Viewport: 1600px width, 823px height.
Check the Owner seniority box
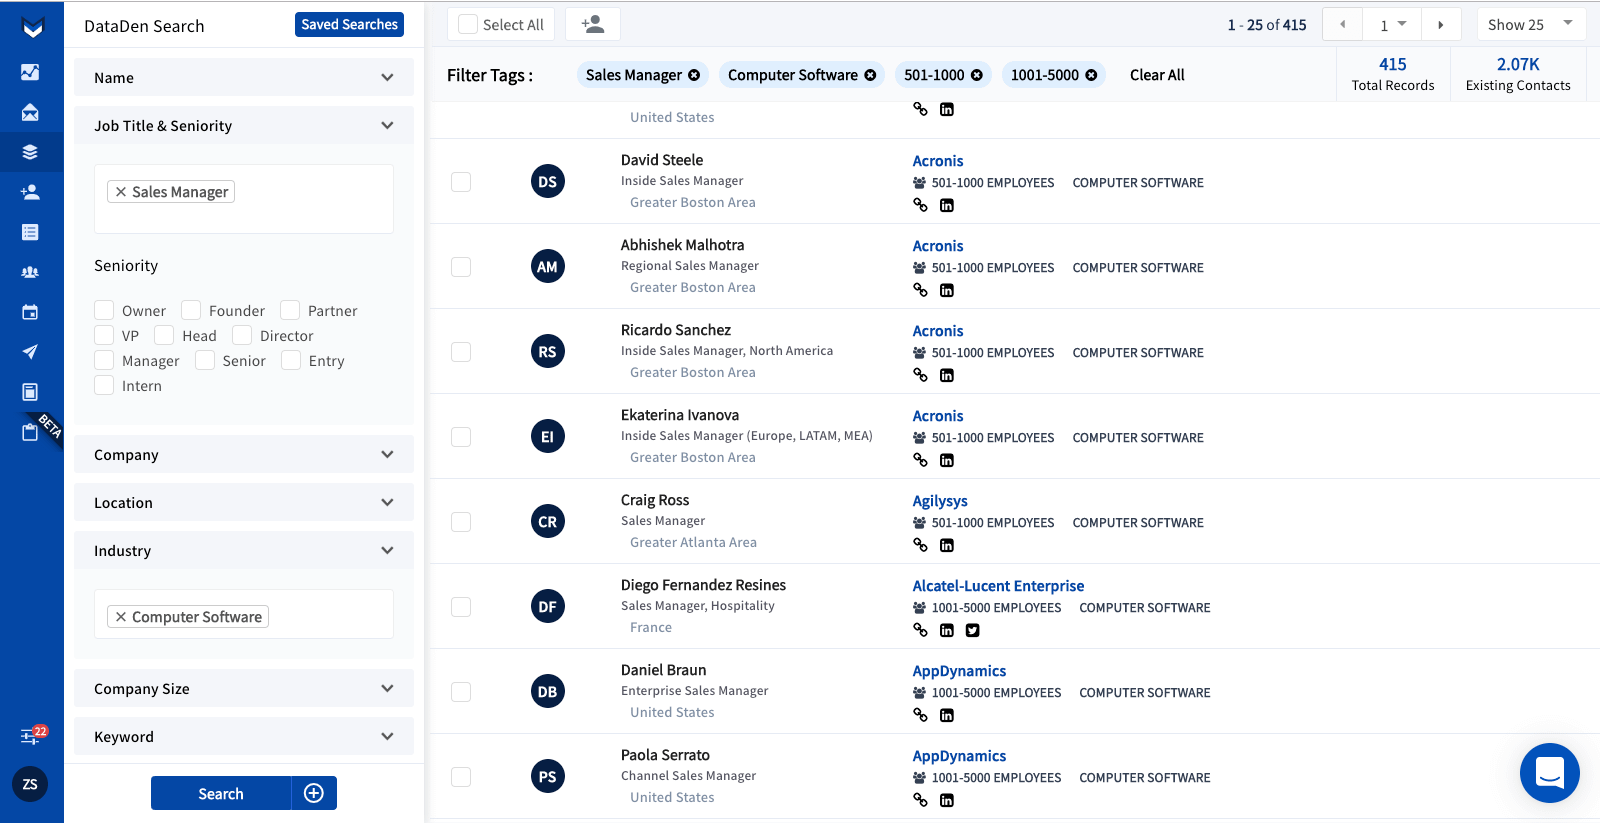[104, 310]
